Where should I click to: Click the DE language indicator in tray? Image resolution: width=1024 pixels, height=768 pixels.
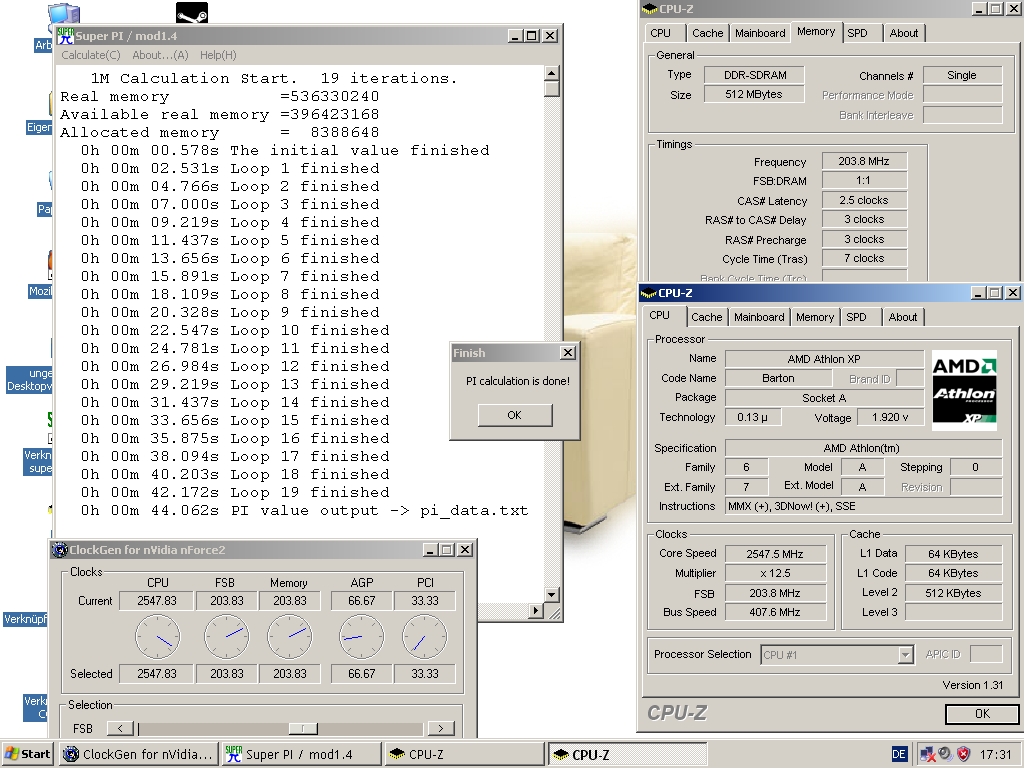coord(899,754)
